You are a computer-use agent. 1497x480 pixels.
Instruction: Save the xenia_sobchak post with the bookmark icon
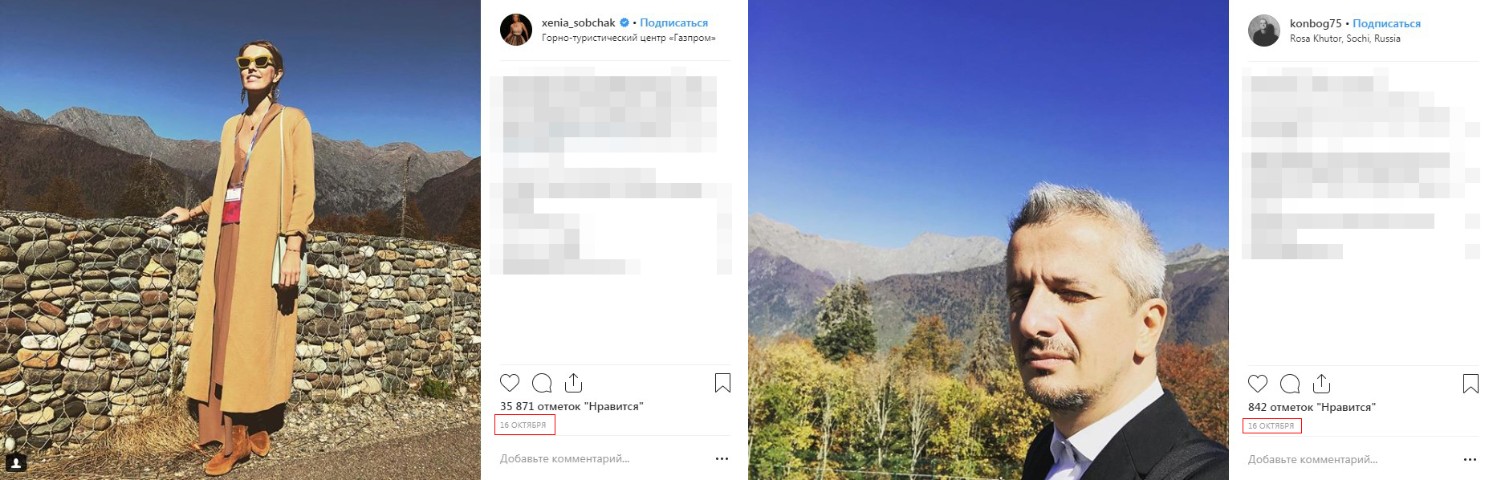(722, 383)
